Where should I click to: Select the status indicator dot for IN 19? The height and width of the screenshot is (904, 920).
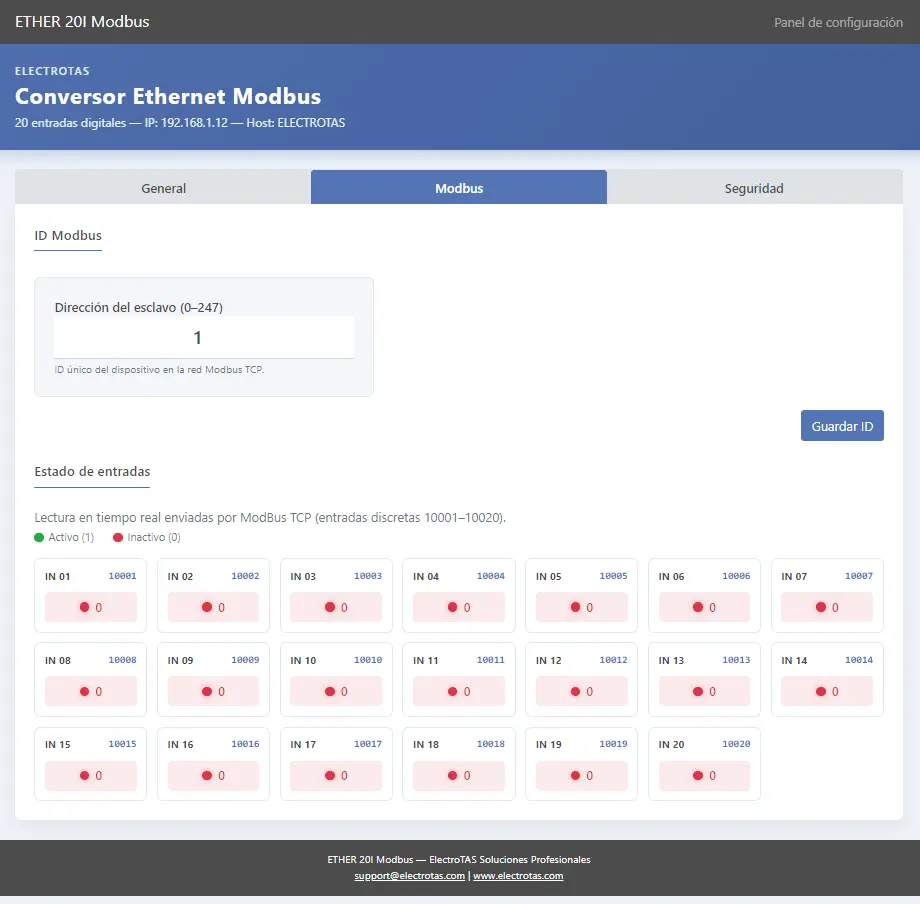pyautogui.click(x=575, y=776)
